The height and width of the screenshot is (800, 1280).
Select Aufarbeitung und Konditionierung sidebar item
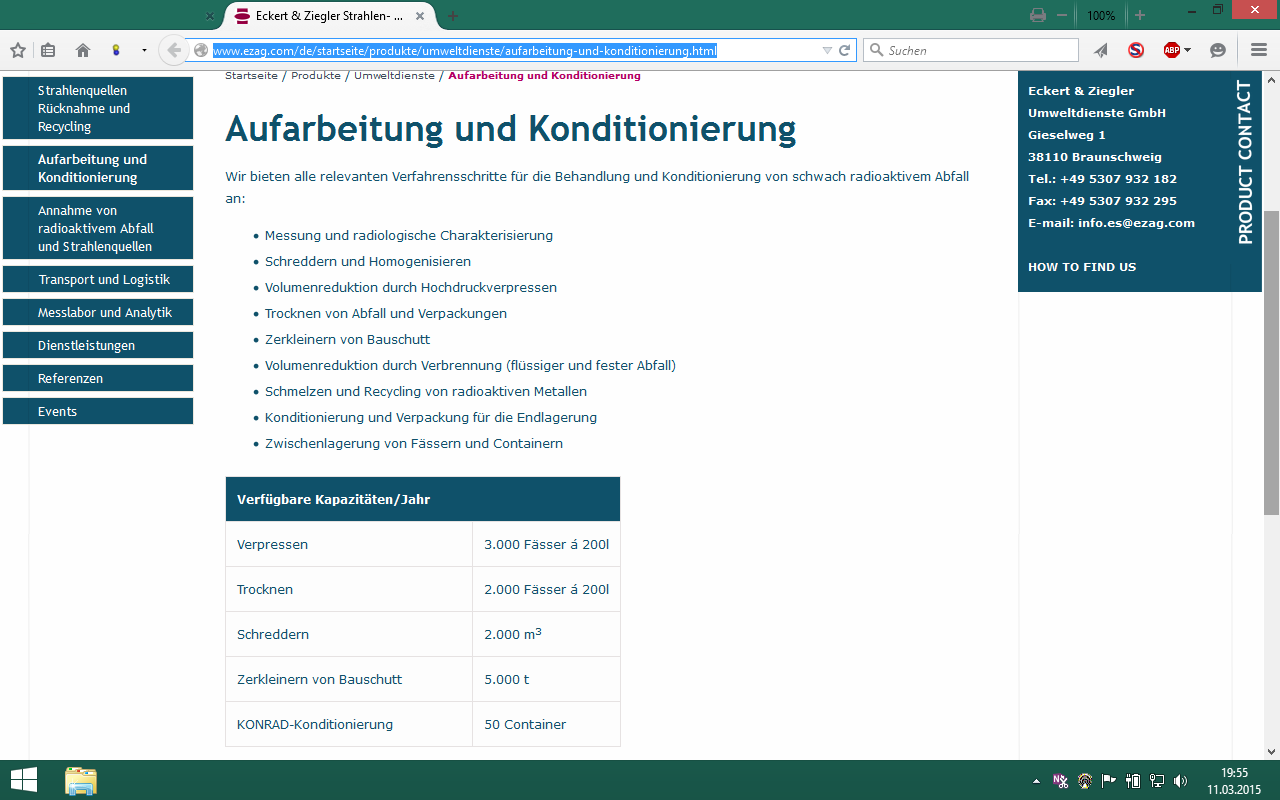(98, 168)
